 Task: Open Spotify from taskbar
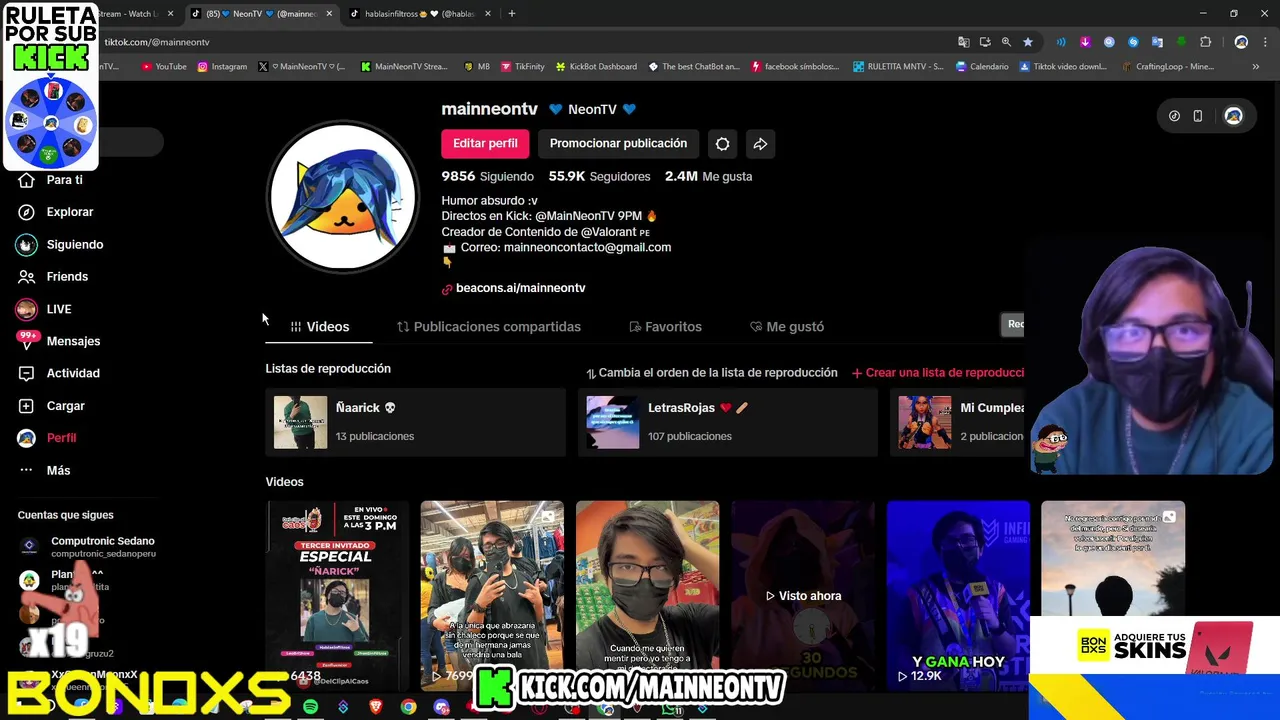(x=310, y=707)
